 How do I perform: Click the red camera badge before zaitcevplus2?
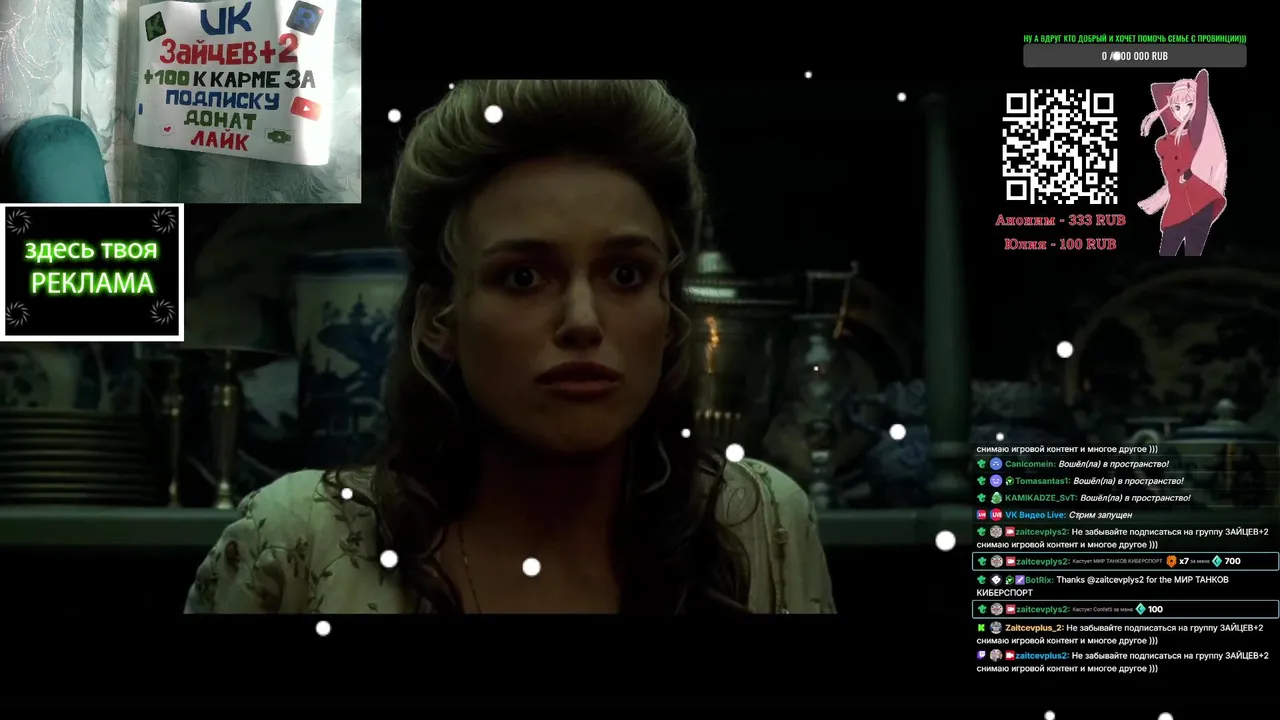coord(1010,656)
